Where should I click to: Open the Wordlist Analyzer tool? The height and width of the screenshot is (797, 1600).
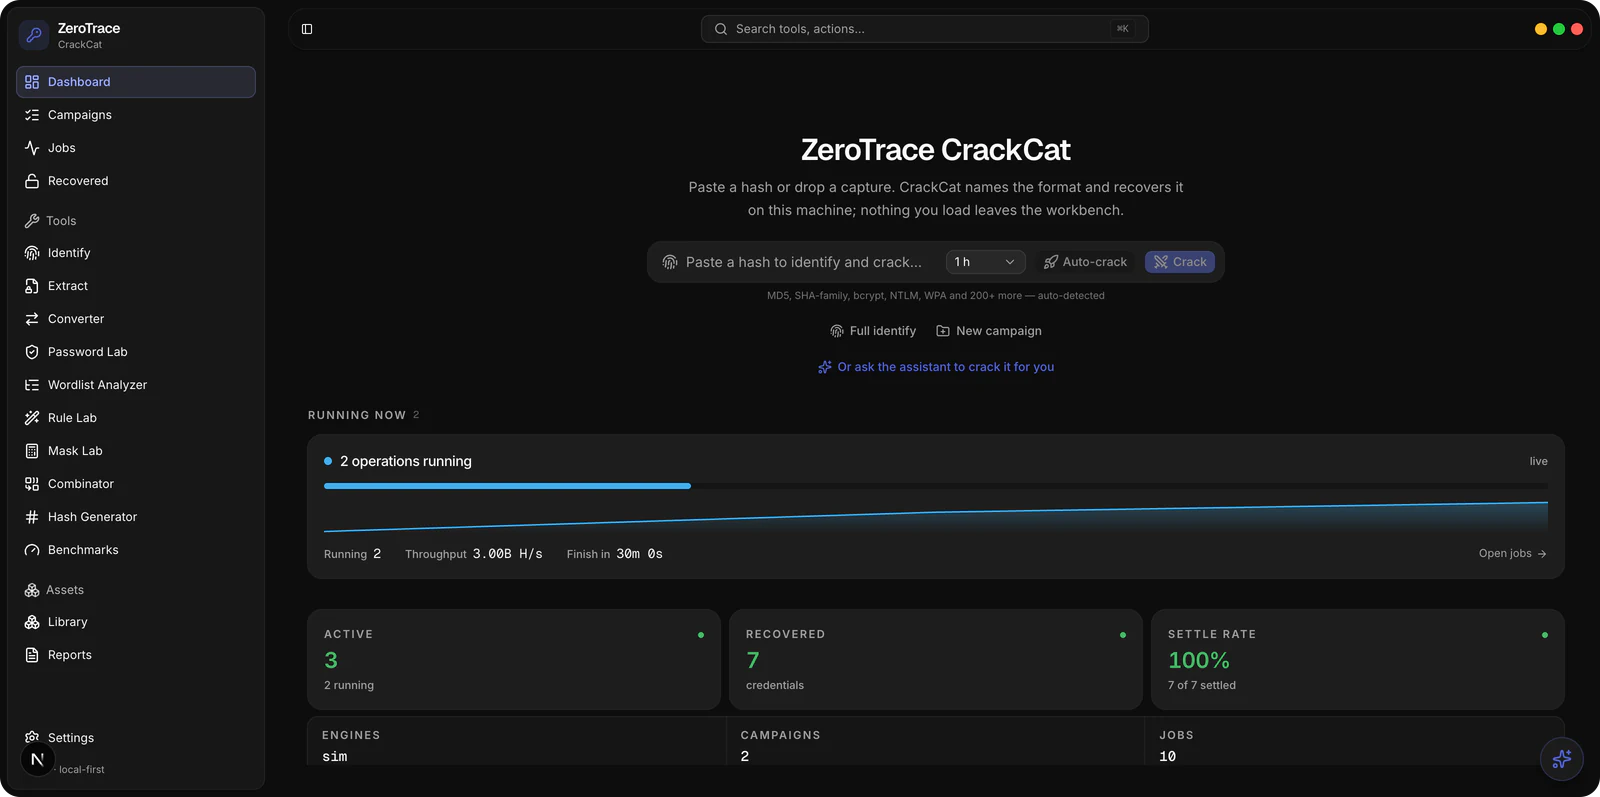click(x=136, y=385)
